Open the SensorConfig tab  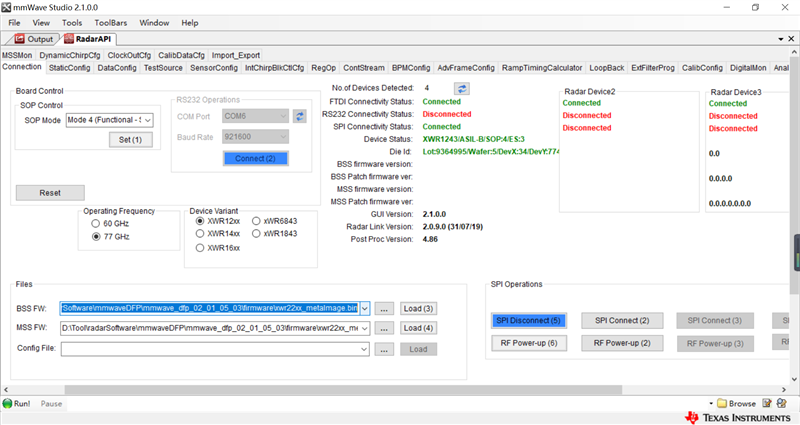(214, 68)
